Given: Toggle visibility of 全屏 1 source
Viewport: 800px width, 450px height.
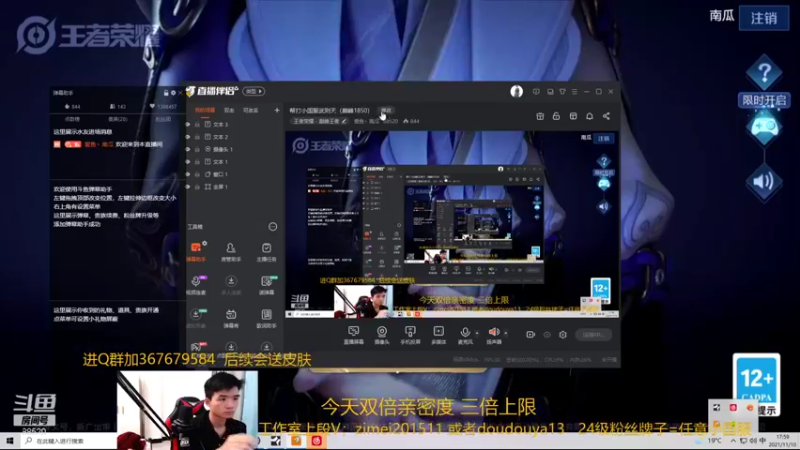Looking at the screenshot, I should (x=188, y=187).
